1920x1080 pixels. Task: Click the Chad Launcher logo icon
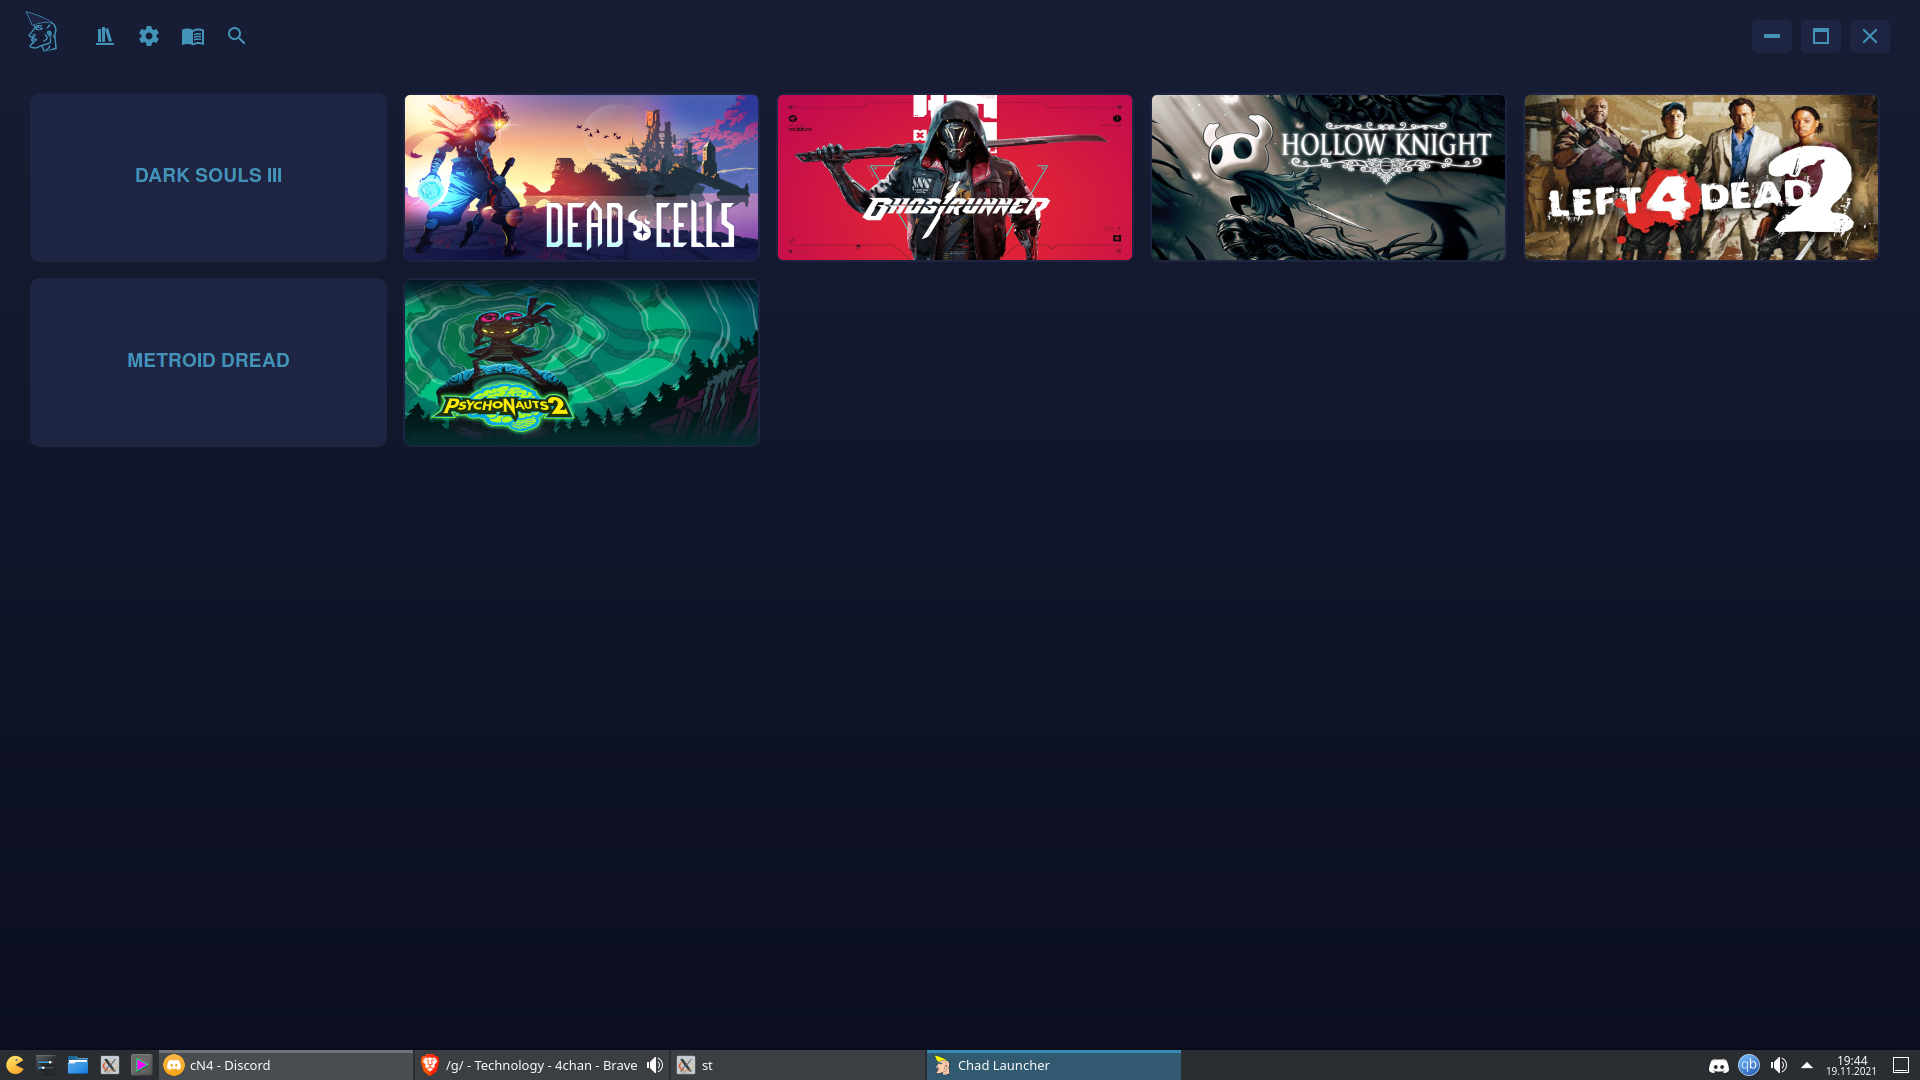(41, 32)
